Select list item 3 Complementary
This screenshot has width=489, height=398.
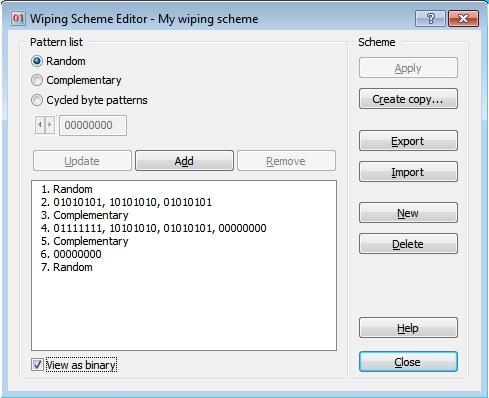(x=84, y=215)
